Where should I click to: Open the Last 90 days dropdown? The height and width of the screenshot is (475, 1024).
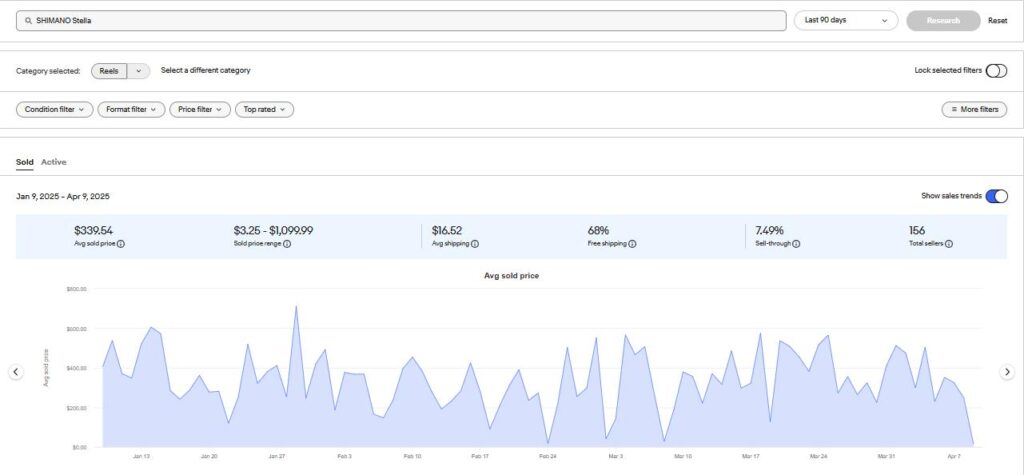click(846, 20)
